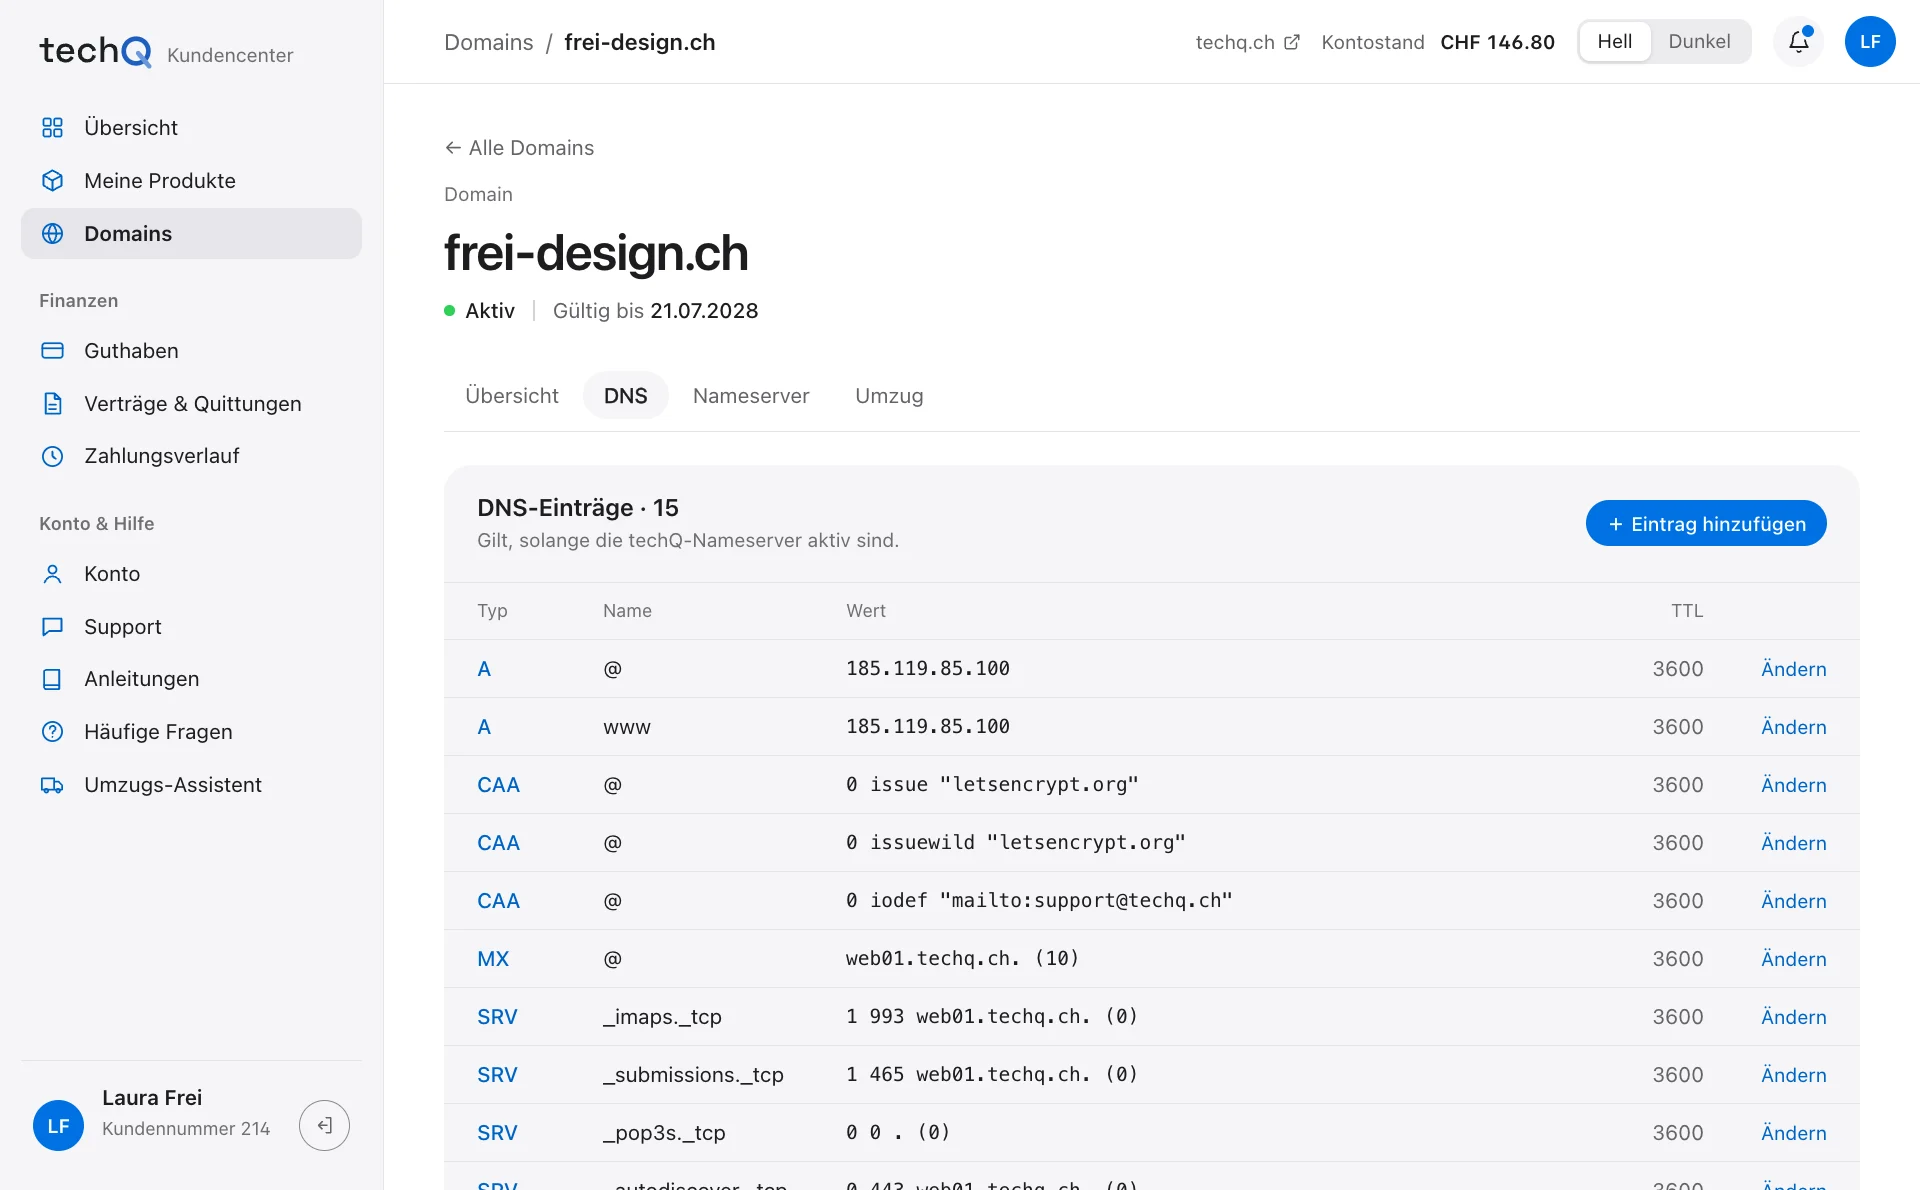Click value 0 iodef mailto:support@techq.ch

click(1039, 901)
